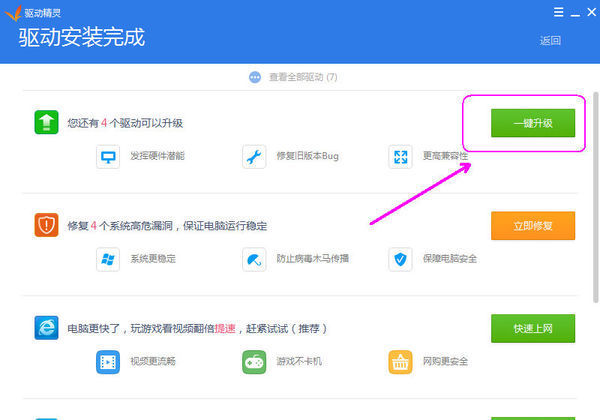Image resolution: width=600 pixels, height=420 pixels.
Task: Click the 视频更流畅 label
Action: (153, 361)
